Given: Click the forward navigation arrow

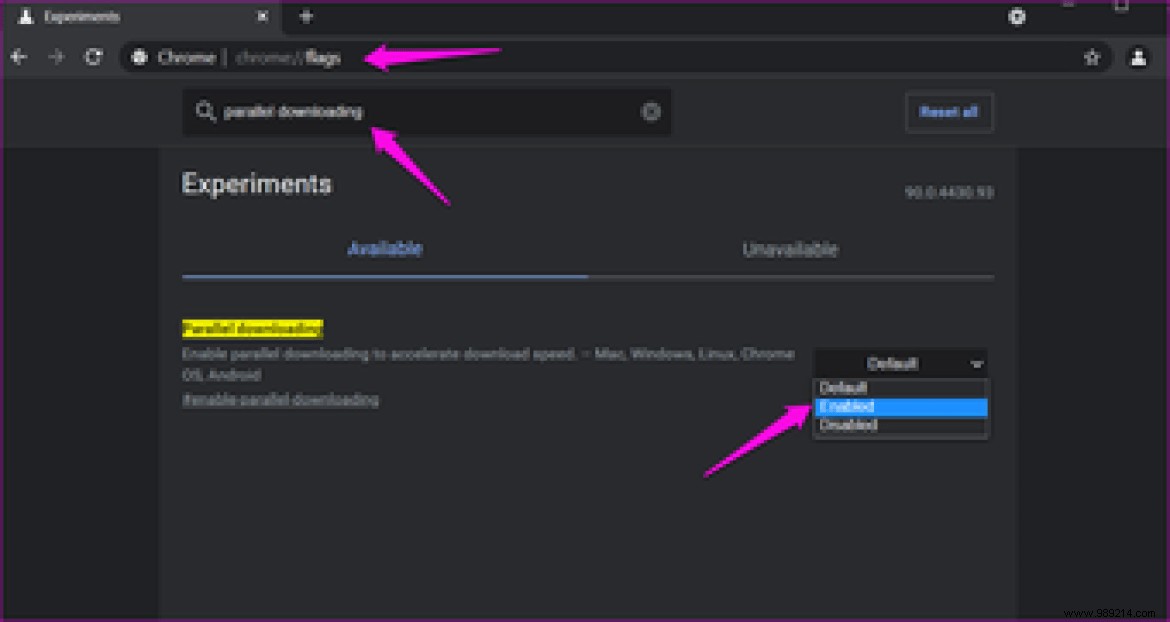Looking at the screenshot, I should pyautogui.click(x=56, y=57).
